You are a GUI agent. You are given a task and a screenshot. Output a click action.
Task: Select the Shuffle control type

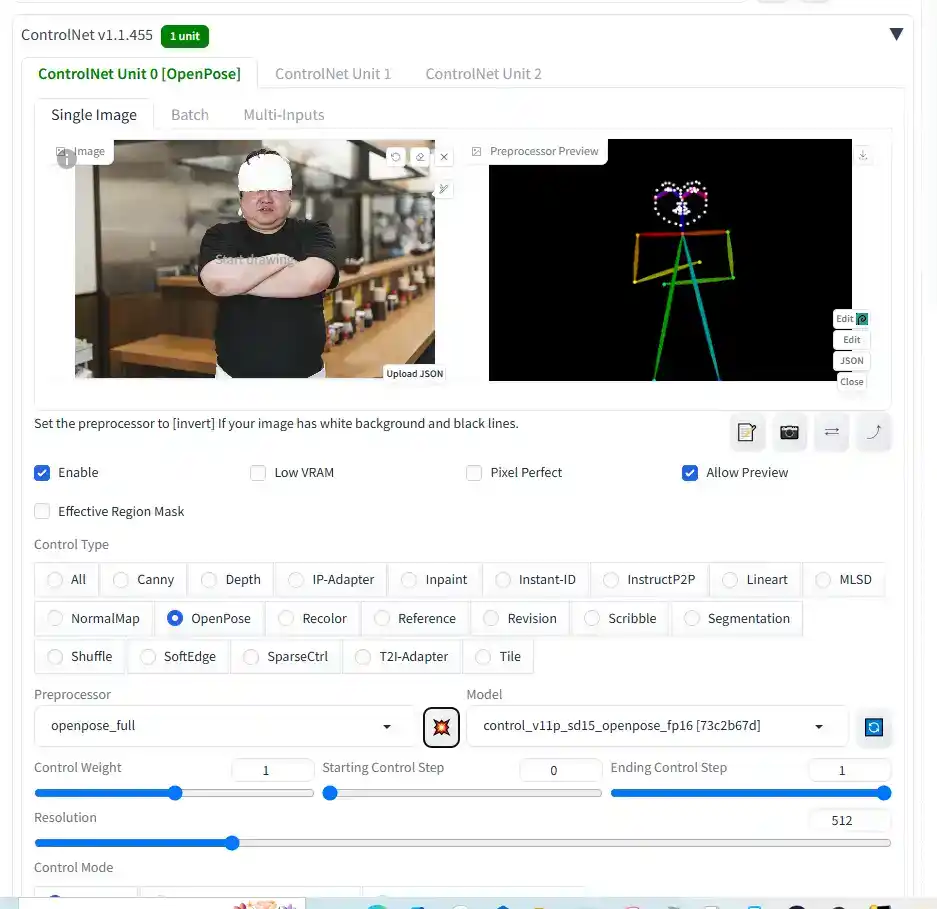(x=80, y=657)
